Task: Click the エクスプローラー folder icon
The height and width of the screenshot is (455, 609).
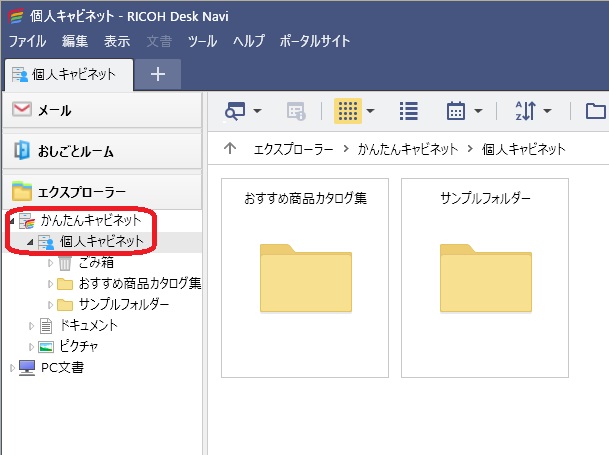Action: 22,191
